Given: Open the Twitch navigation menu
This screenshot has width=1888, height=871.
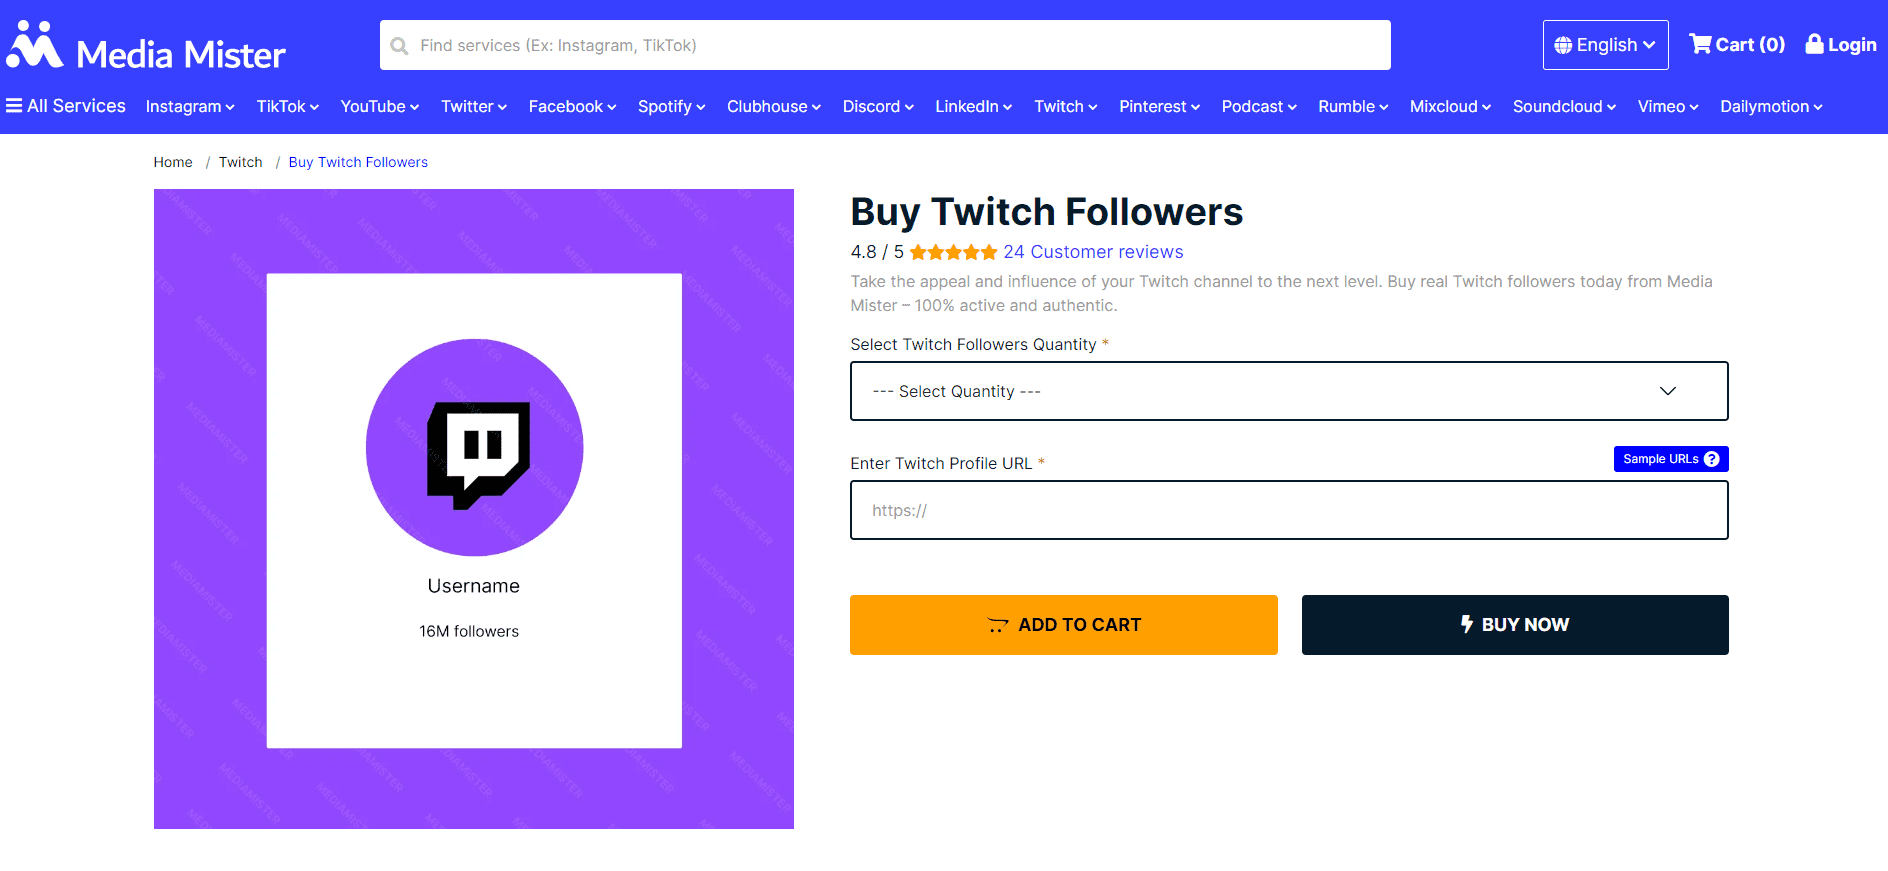Looking at the screenshot, I should (x=1065, y=107).
